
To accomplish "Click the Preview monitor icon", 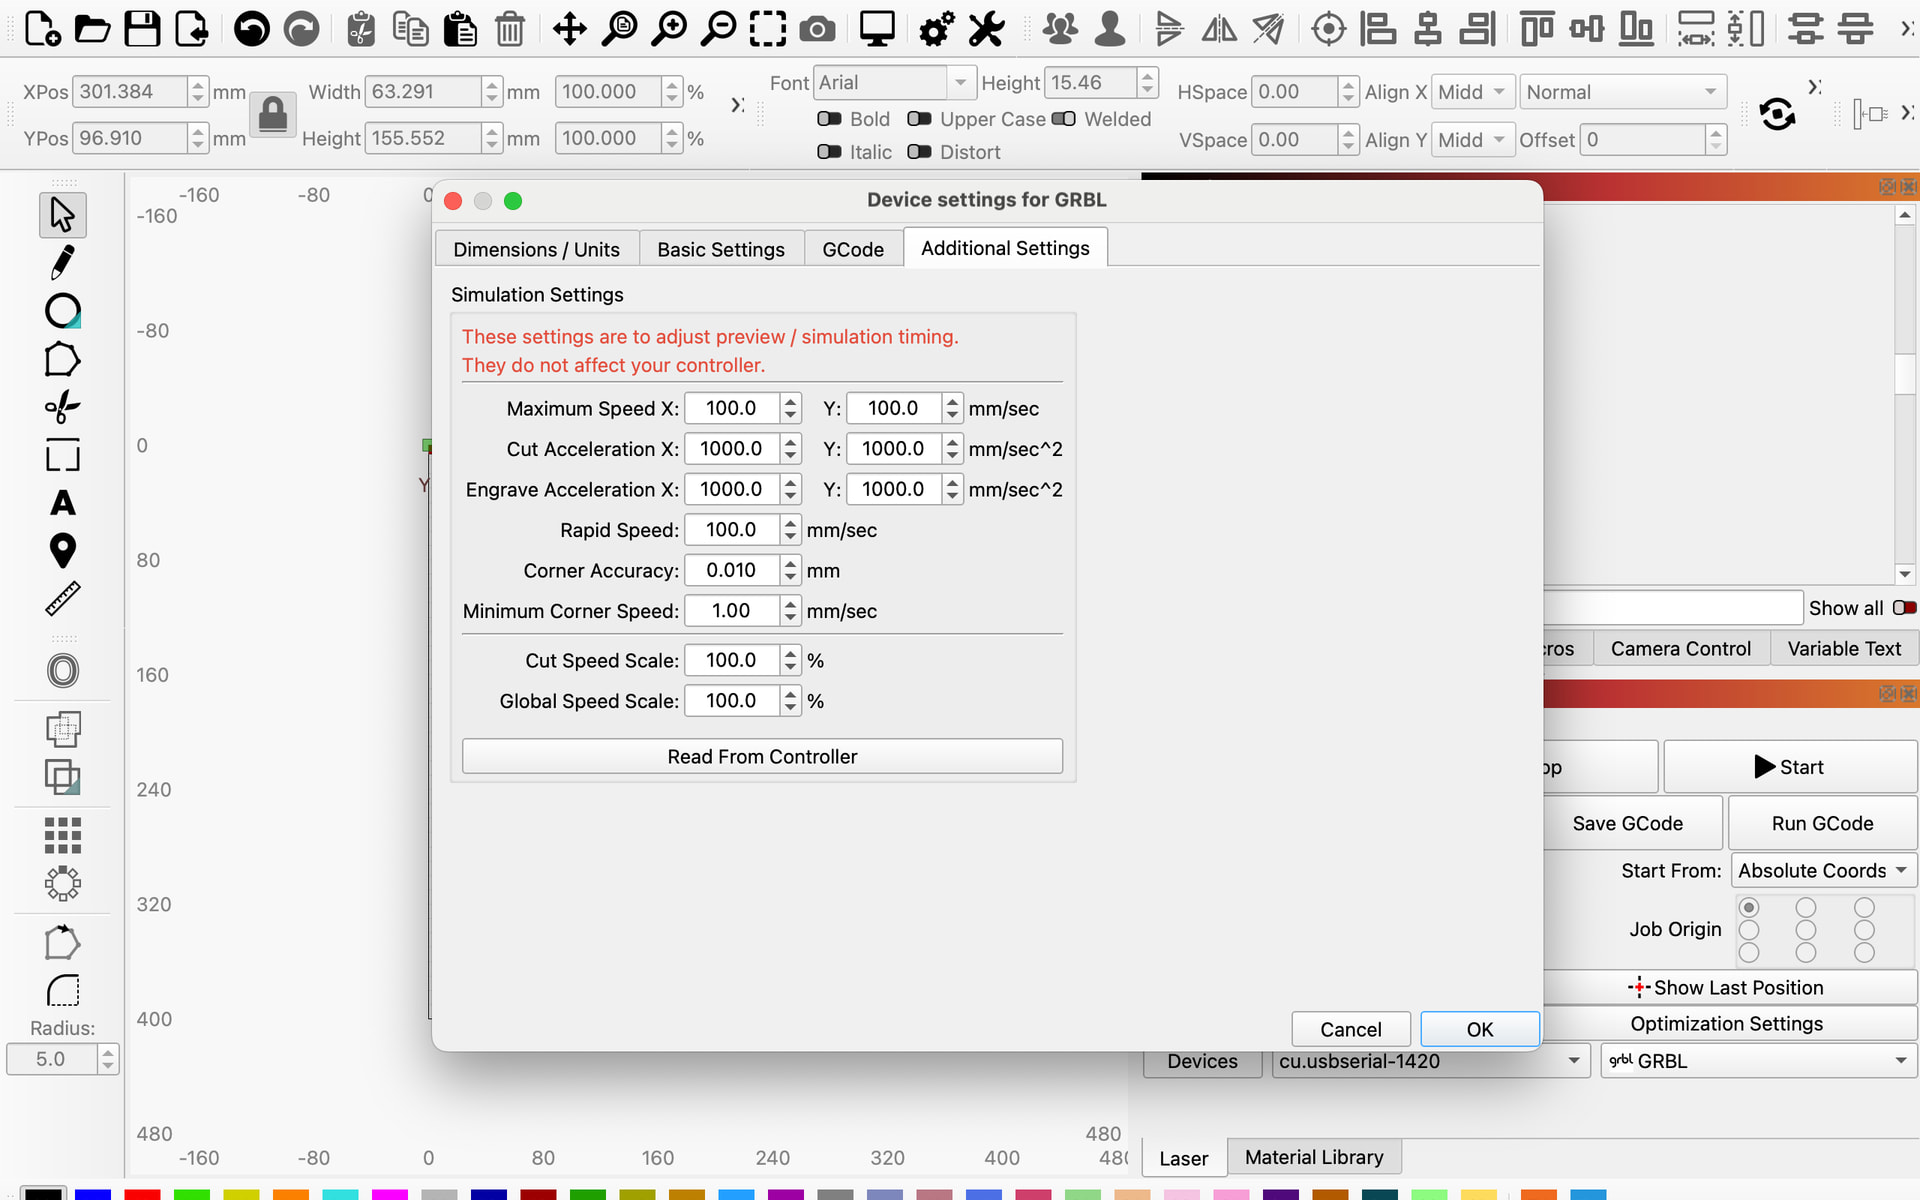I will 876,29.
